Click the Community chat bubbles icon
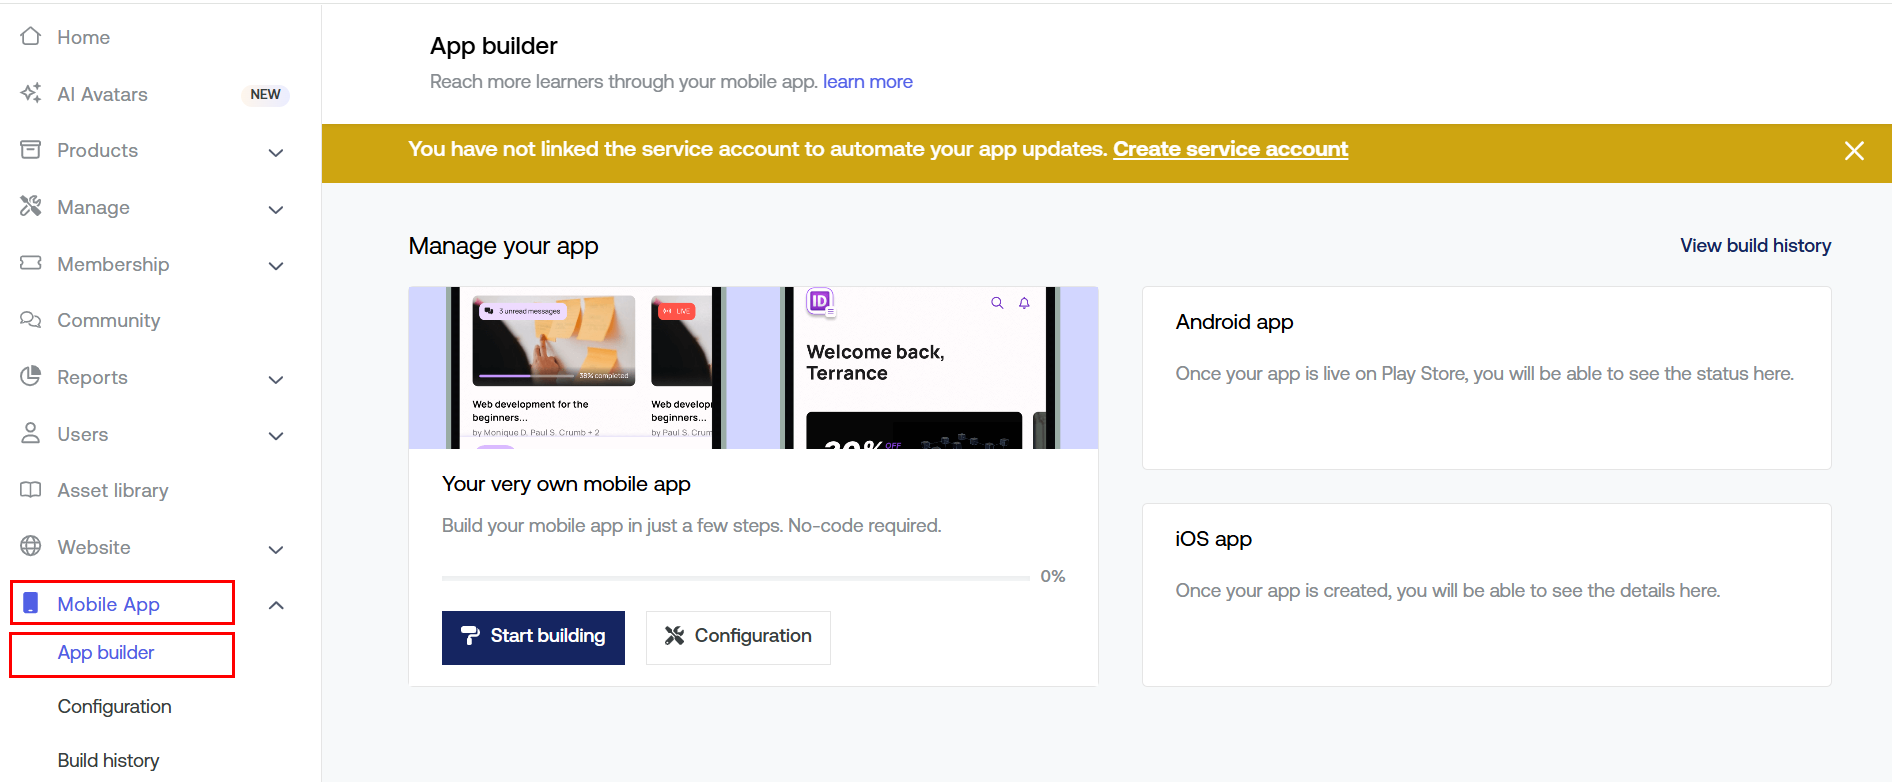1892x782 pixels. [31, 320]
